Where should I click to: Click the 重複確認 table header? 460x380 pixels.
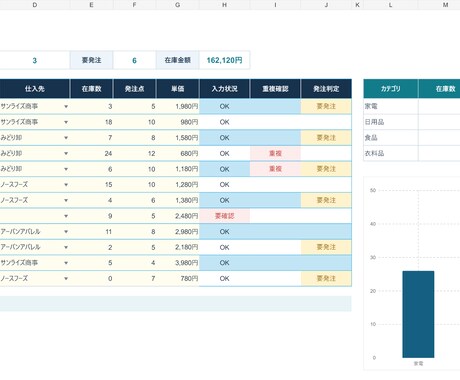(x=275, y=89)
